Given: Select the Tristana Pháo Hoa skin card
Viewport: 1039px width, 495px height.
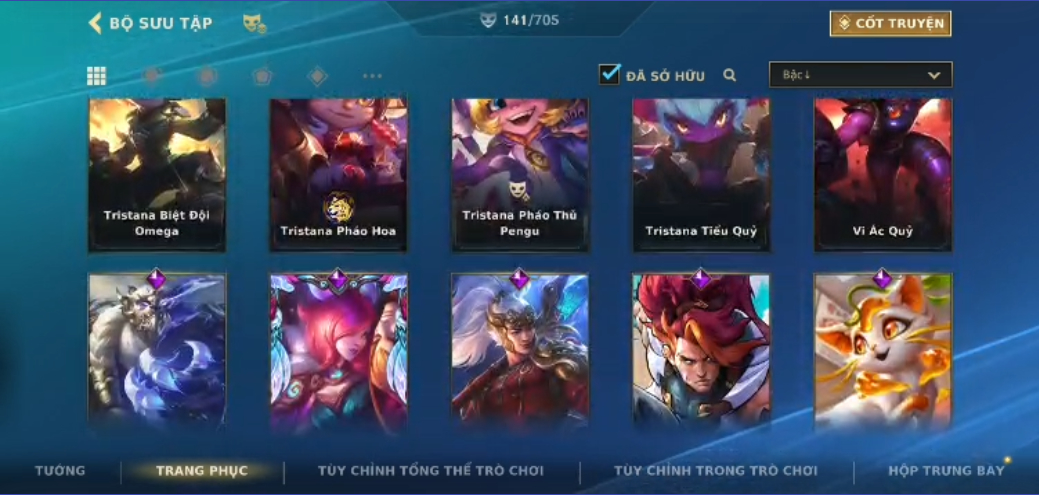Looking at the screenshot, I should [339, 175].
